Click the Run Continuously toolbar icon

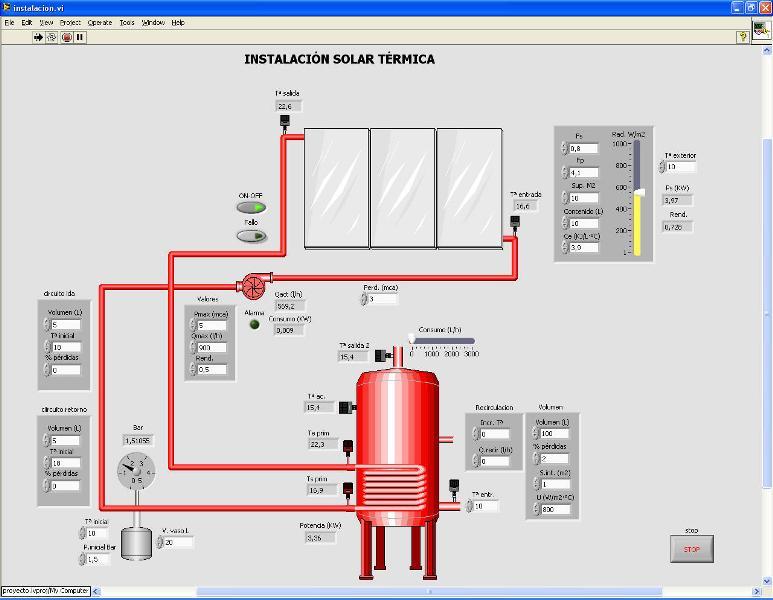coord(52,37)
